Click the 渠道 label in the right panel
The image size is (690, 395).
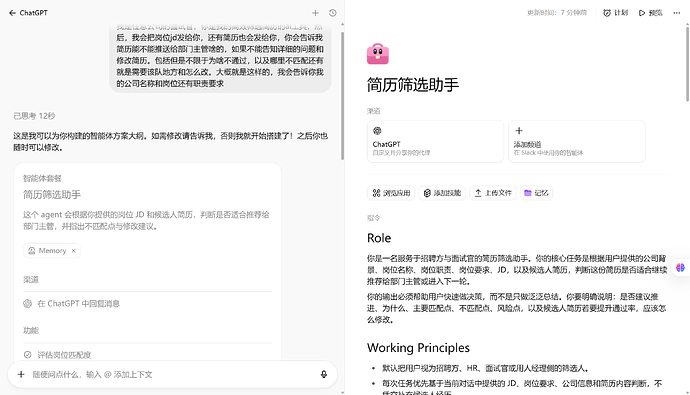tap(373, 111)
